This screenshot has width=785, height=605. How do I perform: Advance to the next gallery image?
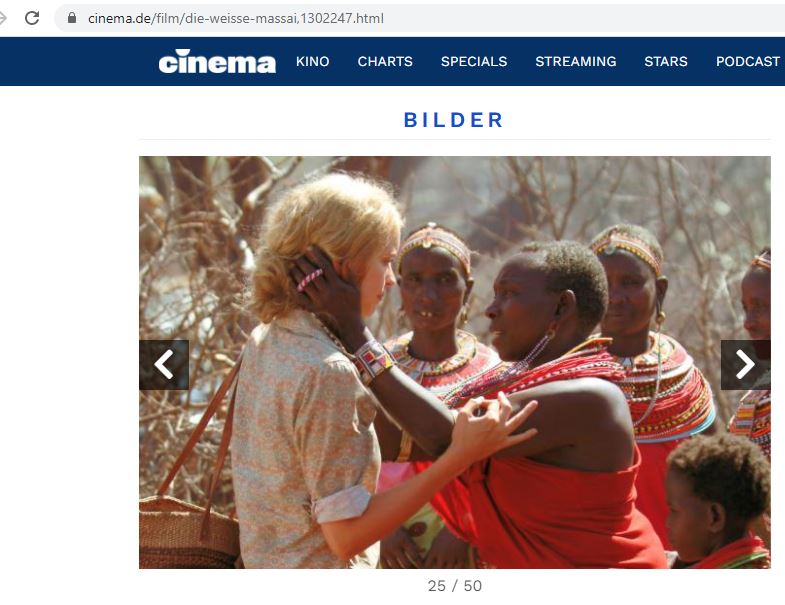click(x=745, y=365)
